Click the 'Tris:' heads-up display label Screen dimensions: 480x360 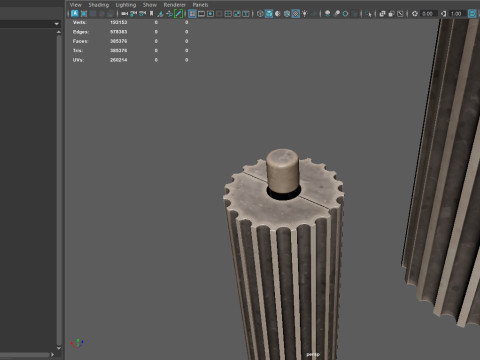(78, 50)
